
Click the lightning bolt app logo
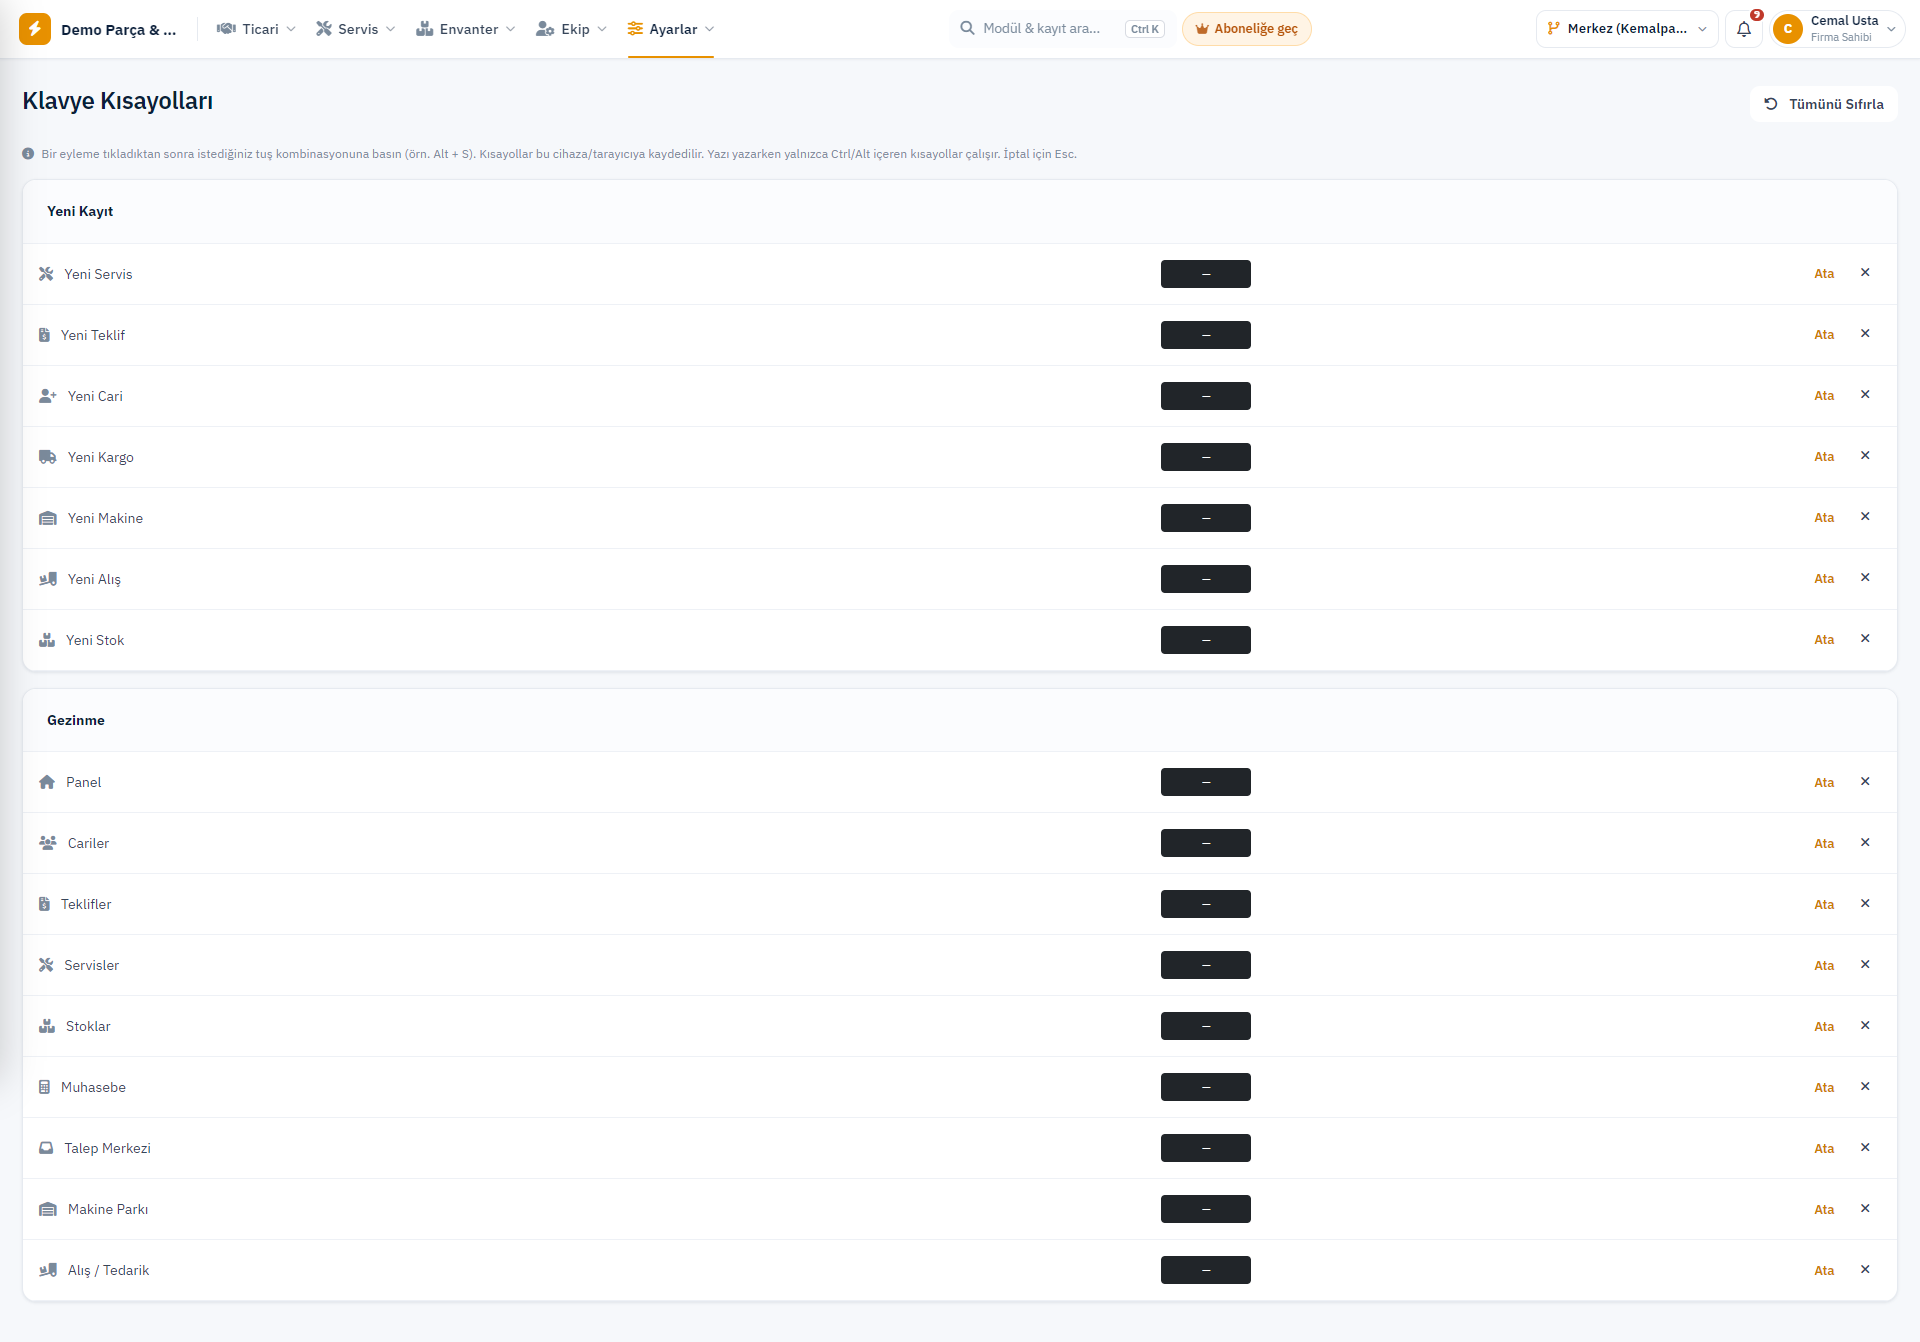tap(35, 29)
